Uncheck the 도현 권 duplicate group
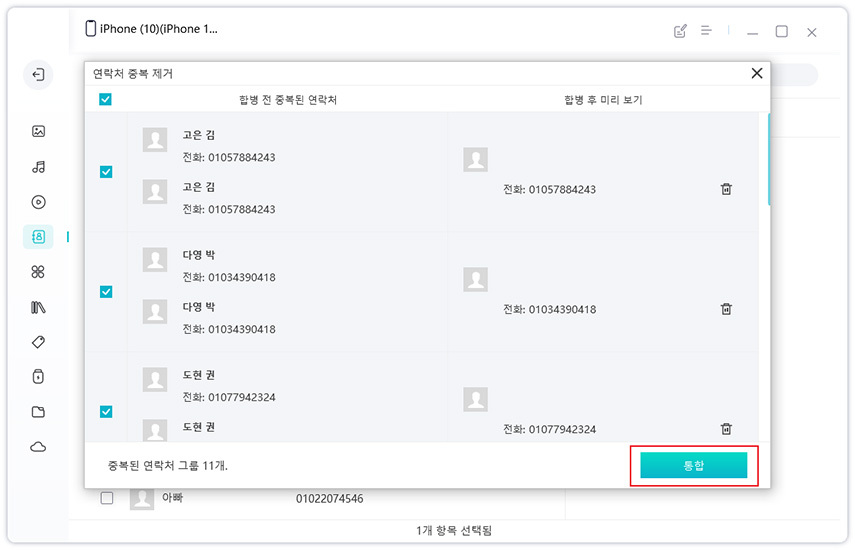This screenshot has width=855, height=550. tap(106, 412)
